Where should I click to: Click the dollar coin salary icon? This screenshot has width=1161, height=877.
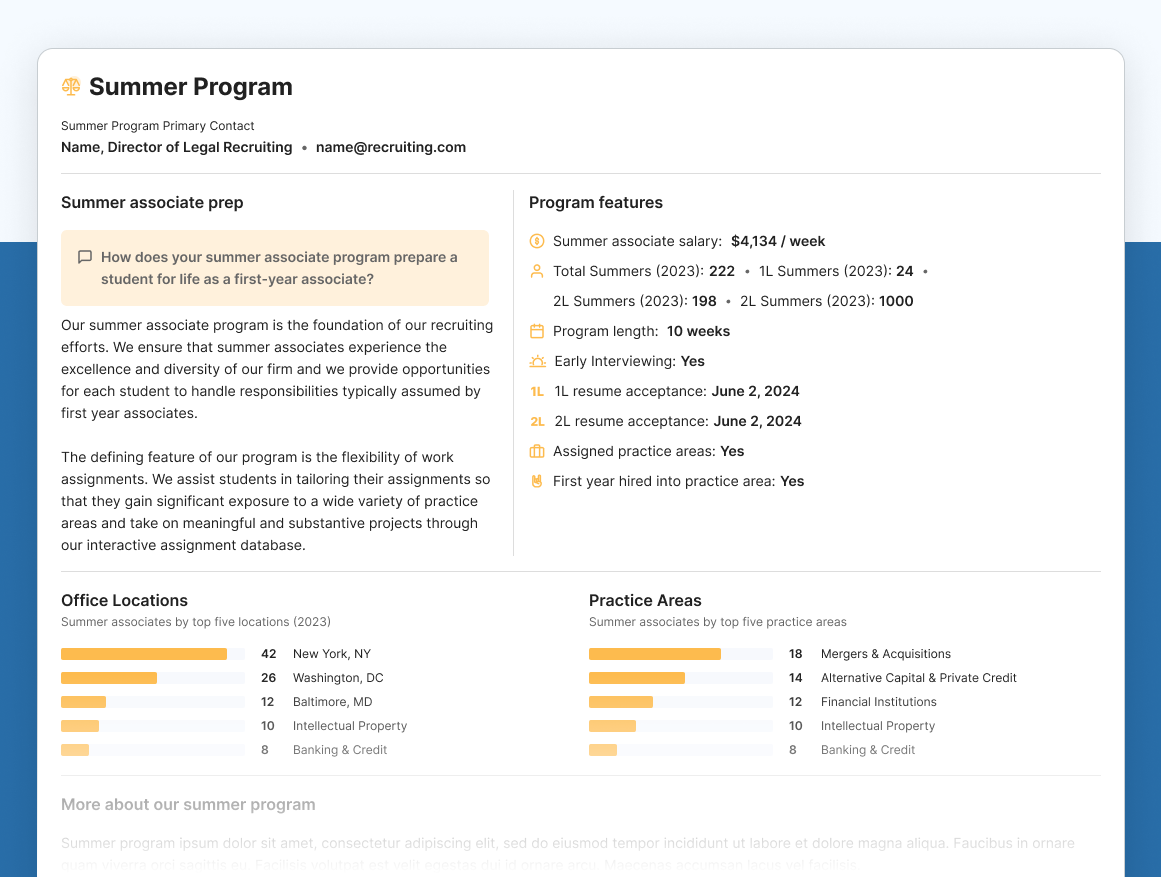[x=537, y=241]
